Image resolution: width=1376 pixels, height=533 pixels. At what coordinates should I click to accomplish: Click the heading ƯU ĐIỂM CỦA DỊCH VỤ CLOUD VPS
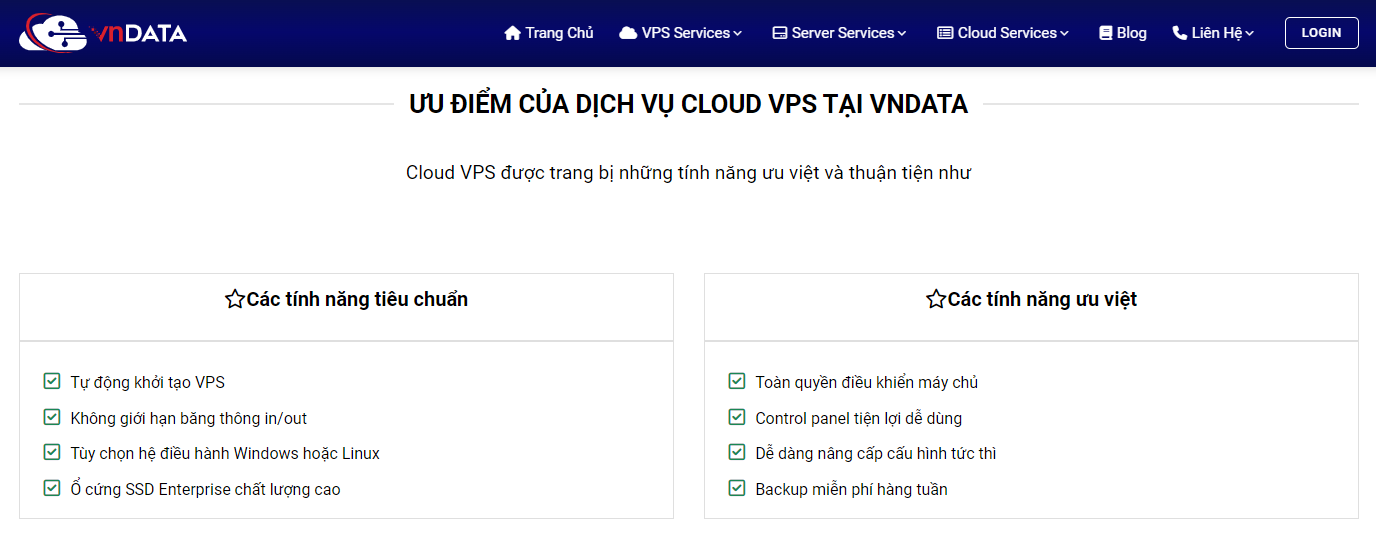(689, 104)
